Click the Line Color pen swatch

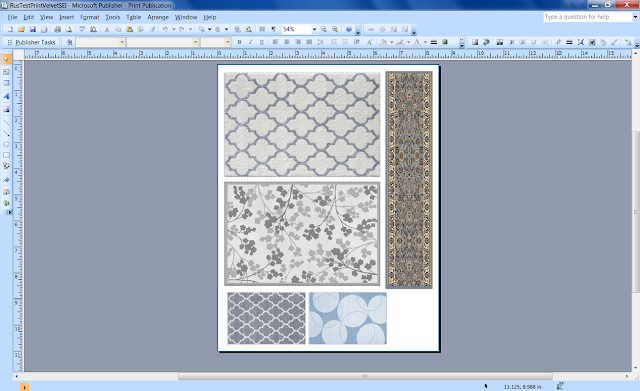(400, 42)
